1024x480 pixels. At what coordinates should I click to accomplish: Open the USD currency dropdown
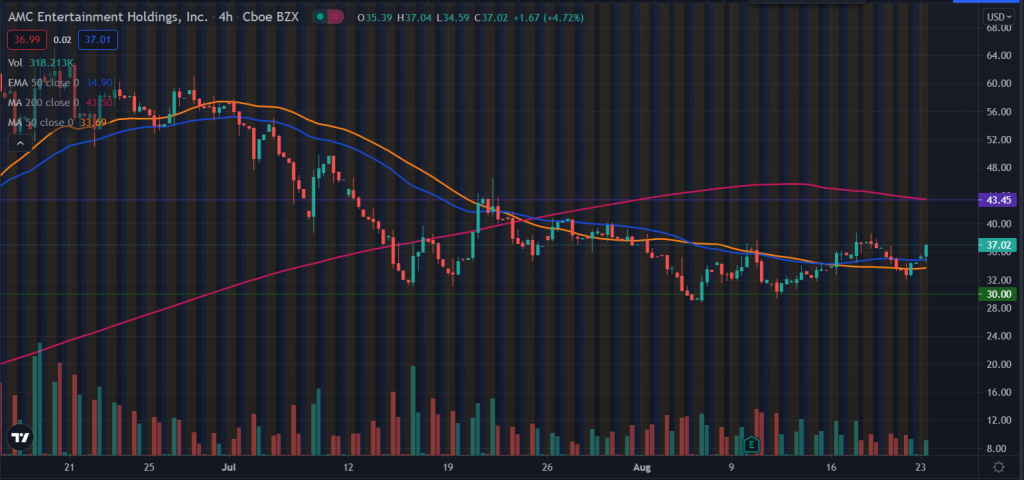999,17
